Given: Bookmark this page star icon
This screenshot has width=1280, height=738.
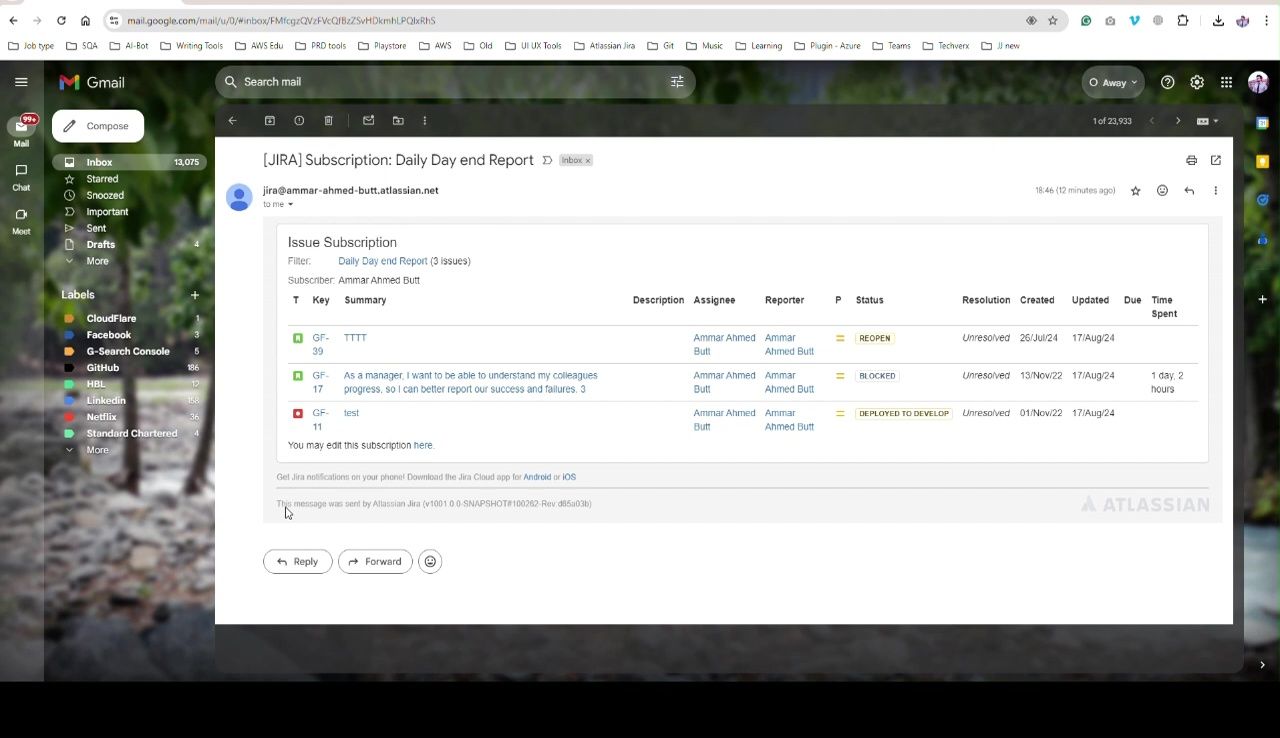Looking at the screenshot, I should 1052,20.
